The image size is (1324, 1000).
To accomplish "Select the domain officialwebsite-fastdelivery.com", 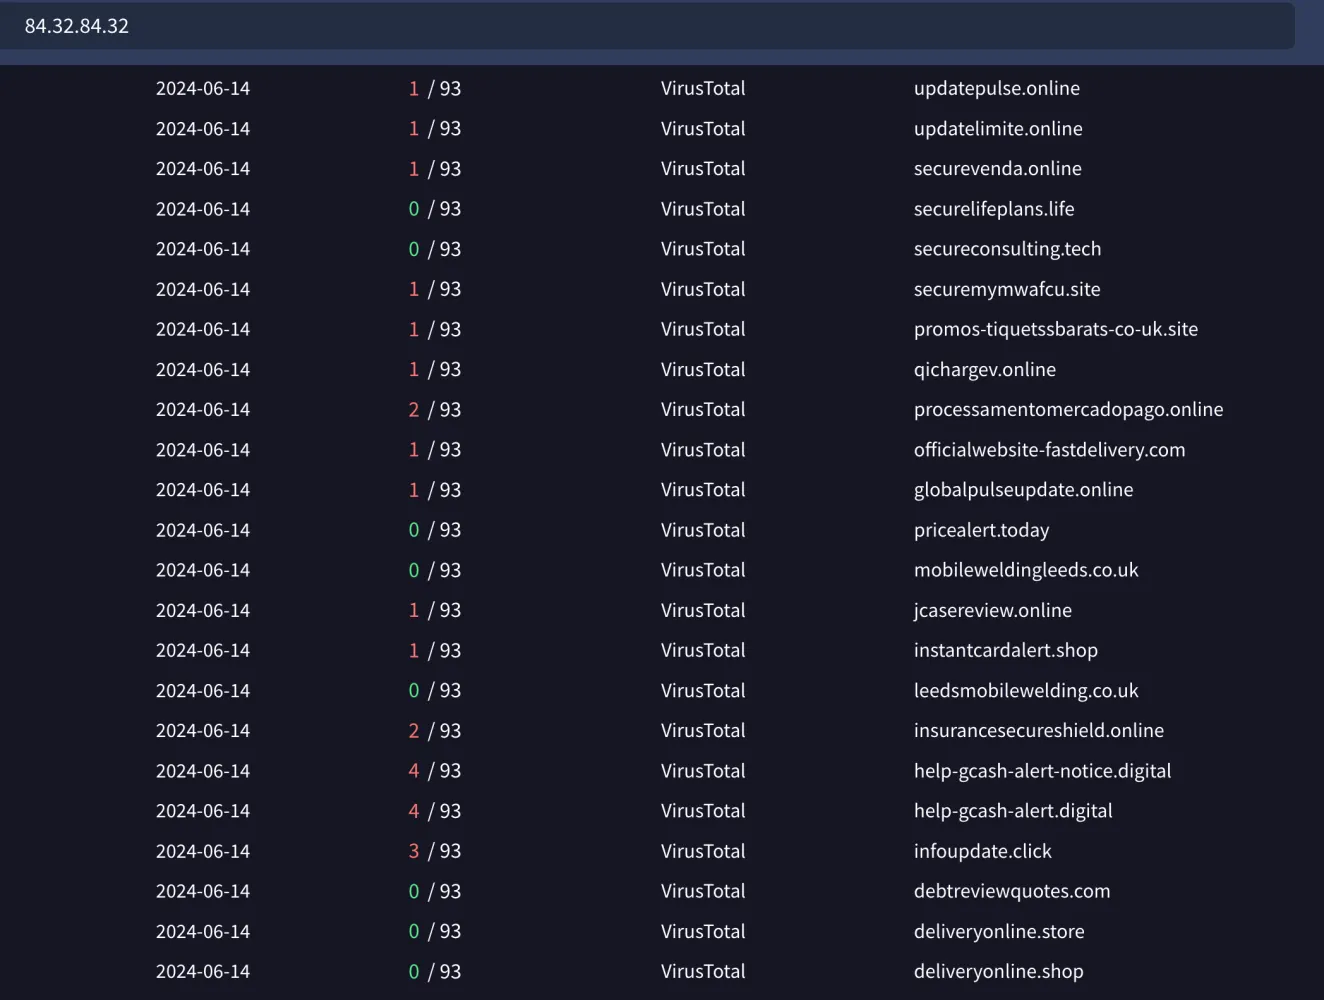I will coord(1050,450).
